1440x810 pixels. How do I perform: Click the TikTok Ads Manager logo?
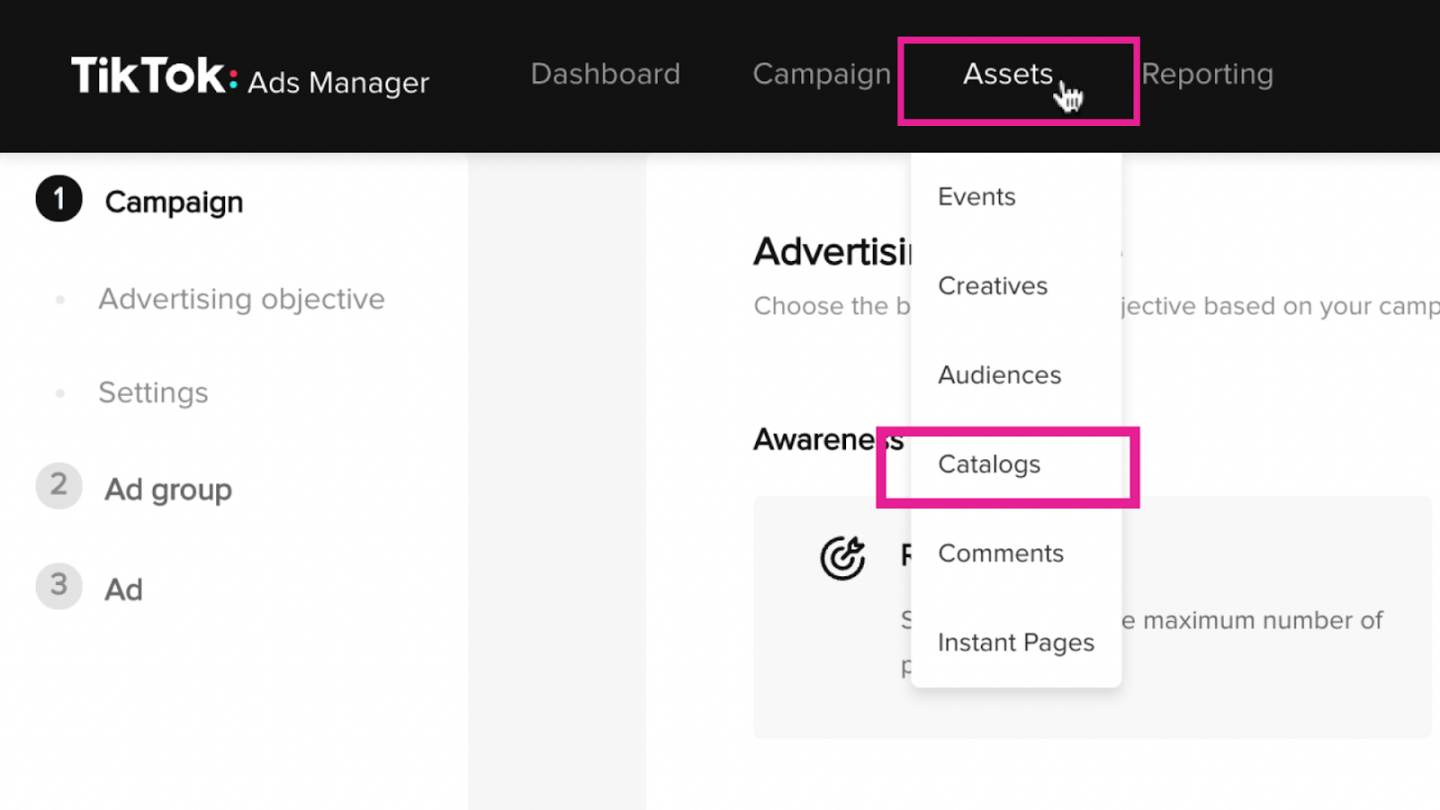click(x=249, y=77)
